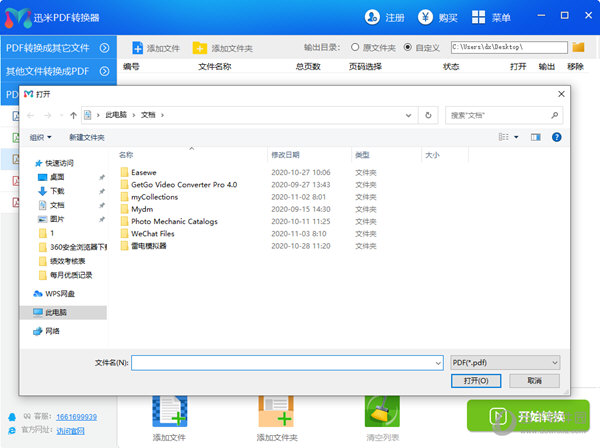This screenshot has width=600, height=448.
Task: Click the official website browser icon
Action: click(x=12, y=431)
